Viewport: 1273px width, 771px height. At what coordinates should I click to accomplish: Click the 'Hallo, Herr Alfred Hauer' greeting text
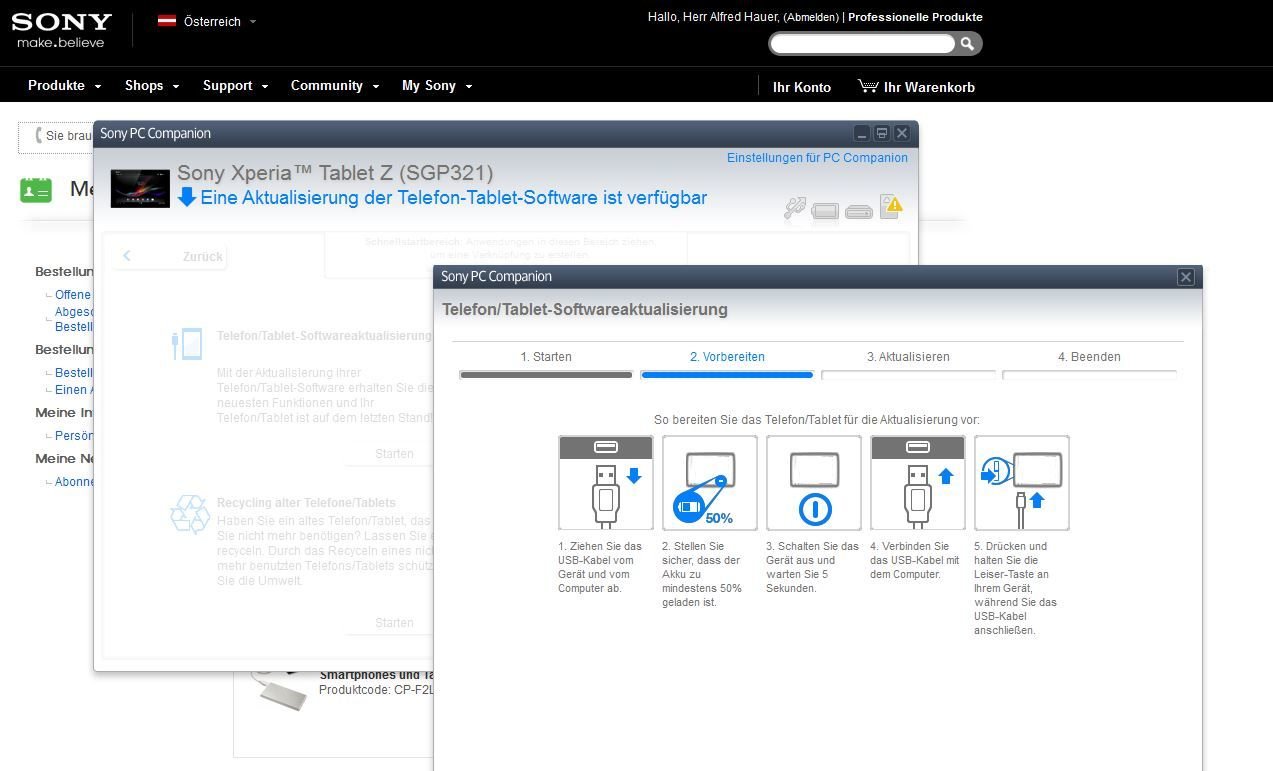pos(713,17)
